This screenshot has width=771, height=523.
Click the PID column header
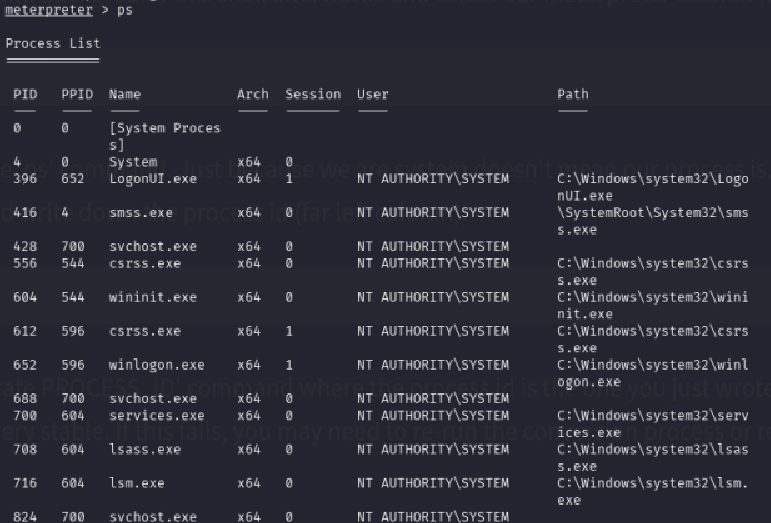(x=25, y=94)
